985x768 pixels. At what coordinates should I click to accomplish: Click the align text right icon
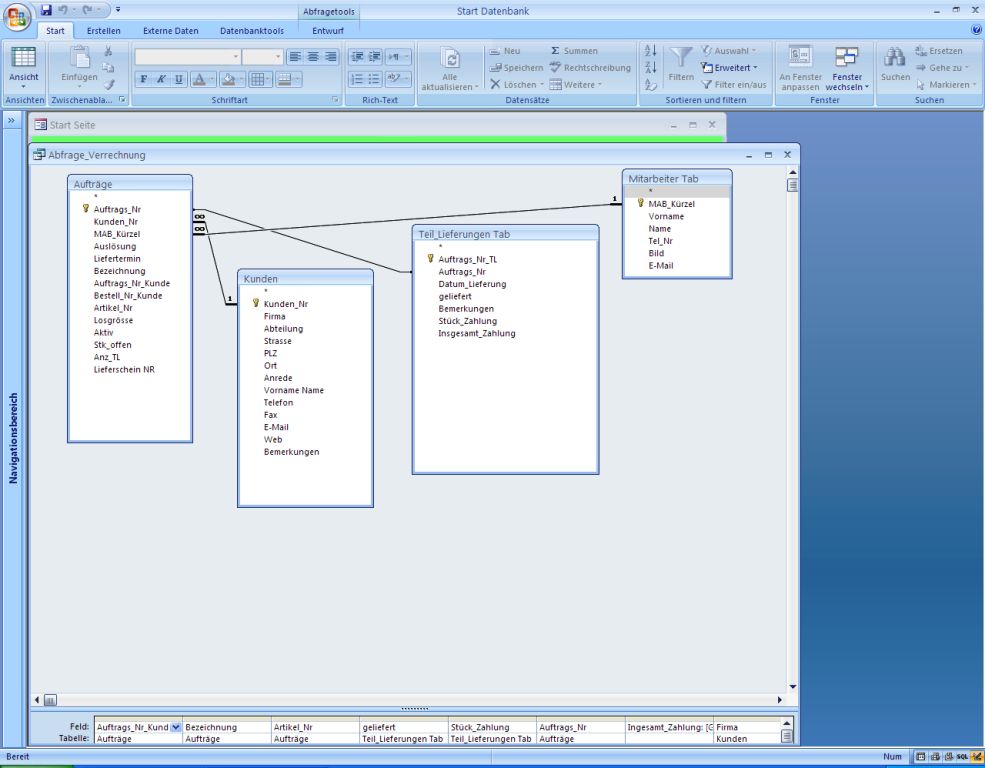point(330,57)
